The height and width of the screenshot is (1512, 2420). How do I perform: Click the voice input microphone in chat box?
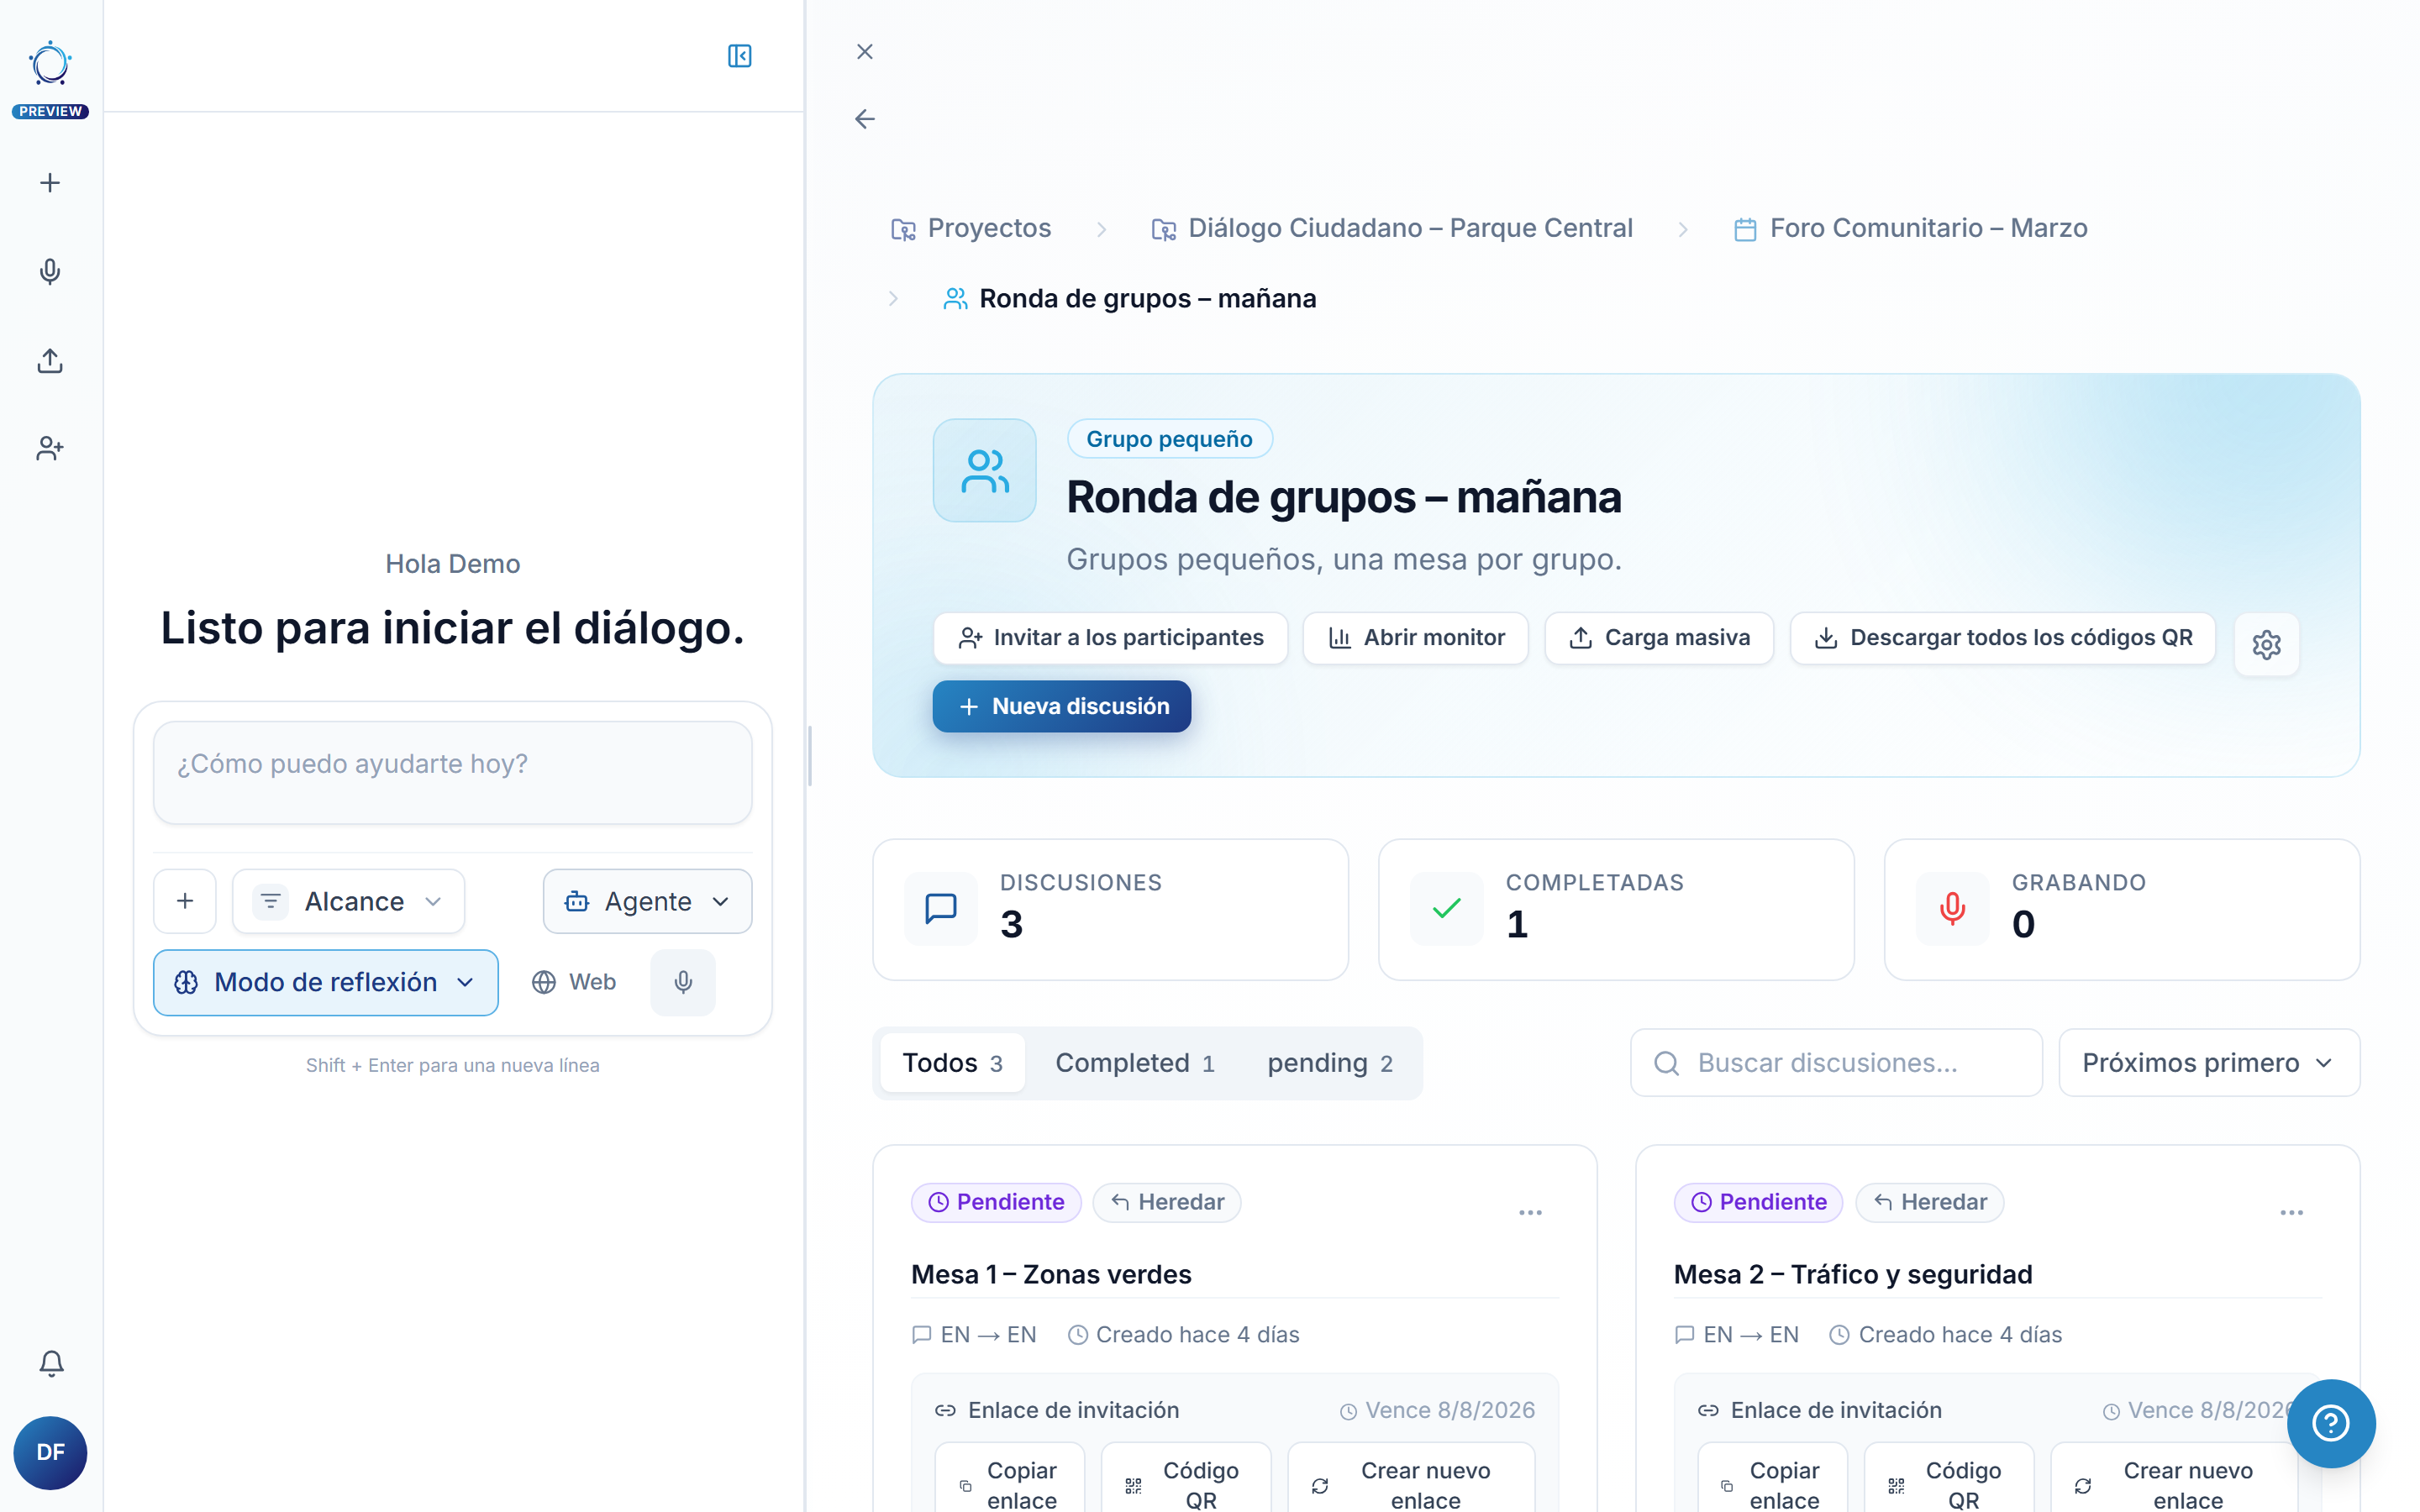tap(683, 982)
